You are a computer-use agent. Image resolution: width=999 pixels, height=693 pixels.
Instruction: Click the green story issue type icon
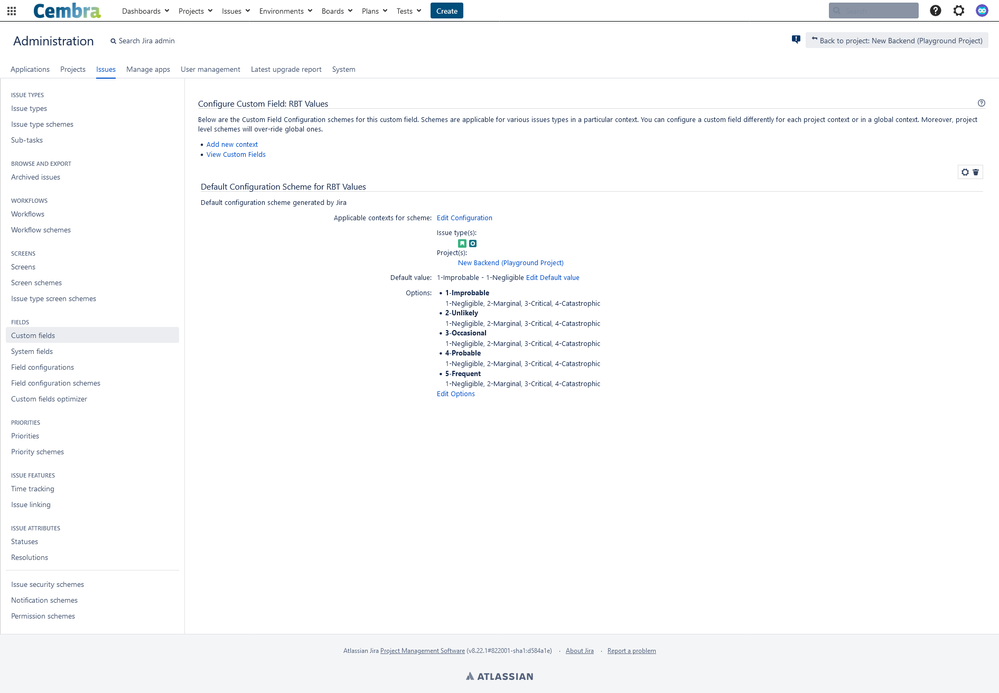pyautogui.click(x=463, y=243)
